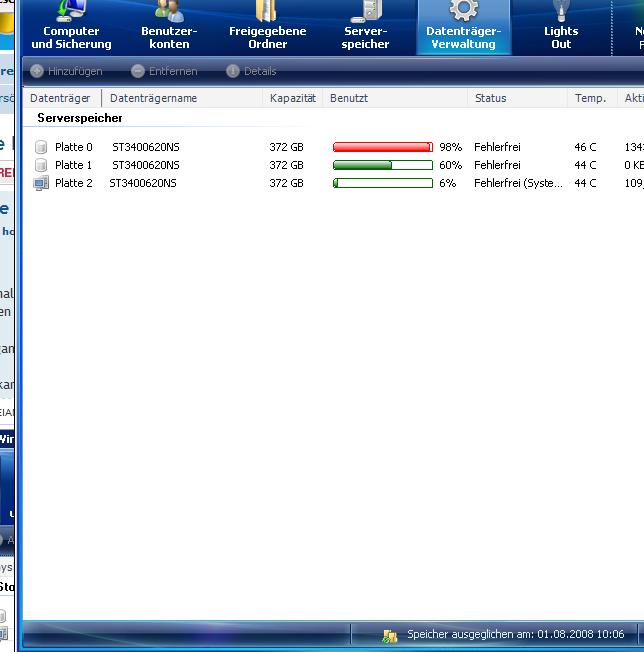Click the Details info icon
Viewport: 644px width, 652px height.
233,71
